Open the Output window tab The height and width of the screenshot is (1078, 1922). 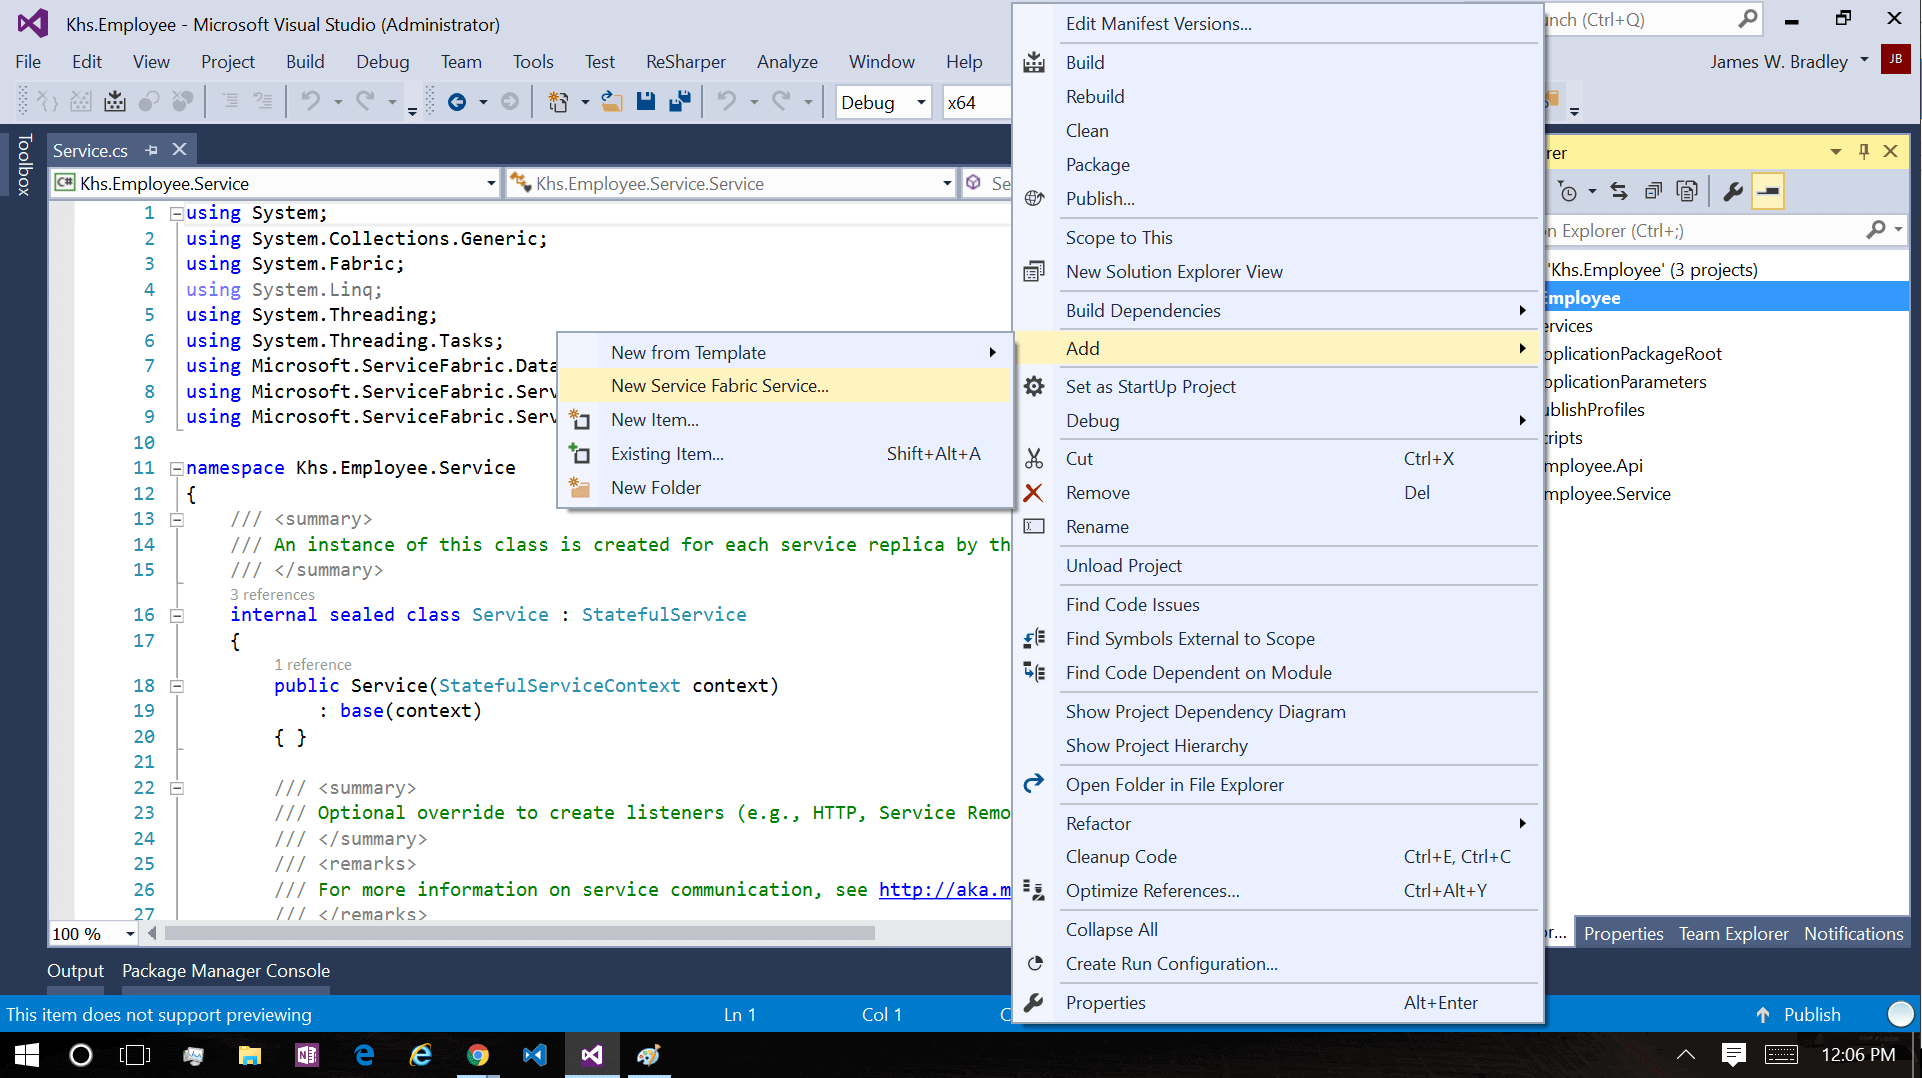pyautogui.click(x=75, y=970)
